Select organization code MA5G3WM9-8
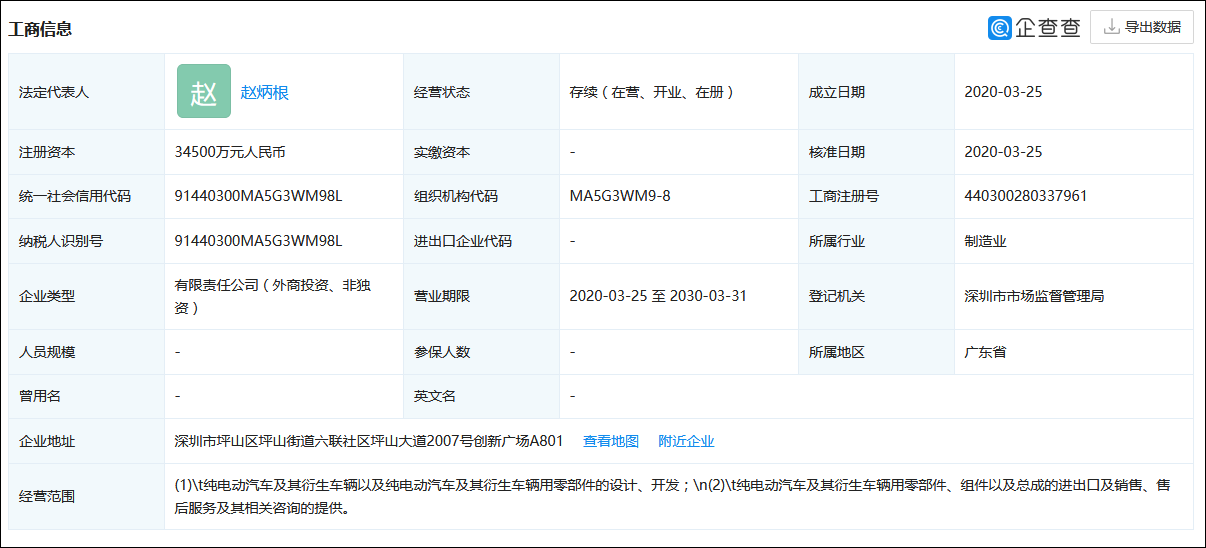Image resolution: width=1206 pixels, height=548 pixels. pos(620,196)
